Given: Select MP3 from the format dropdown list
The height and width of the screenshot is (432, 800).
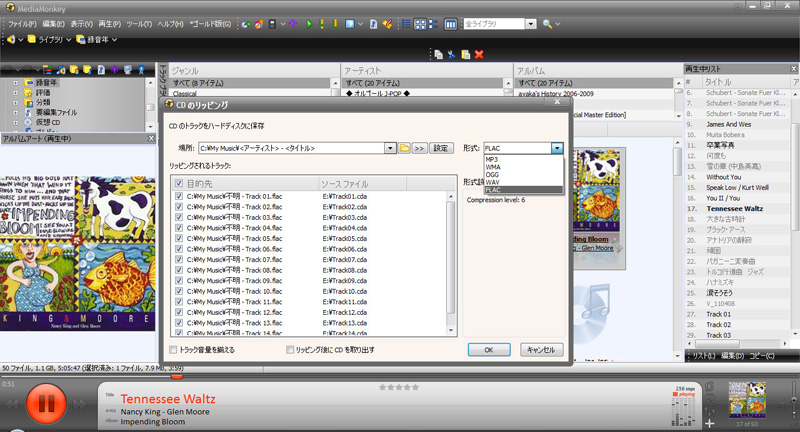Looking at the screenshot, I should coord(492,160).
